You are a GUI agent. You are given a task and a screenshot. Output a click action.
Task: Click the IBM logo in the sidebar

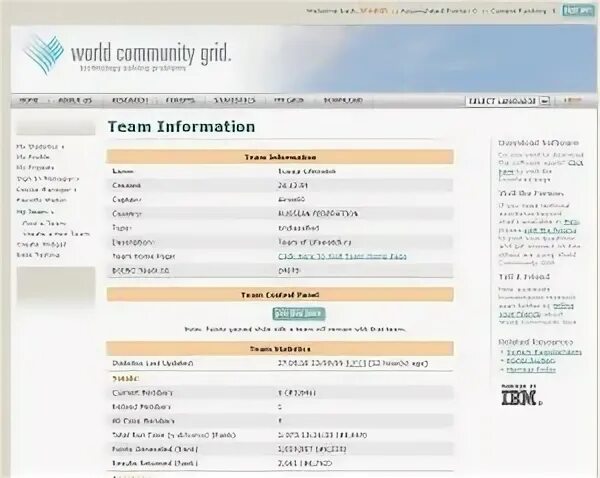tap(521, 395)
